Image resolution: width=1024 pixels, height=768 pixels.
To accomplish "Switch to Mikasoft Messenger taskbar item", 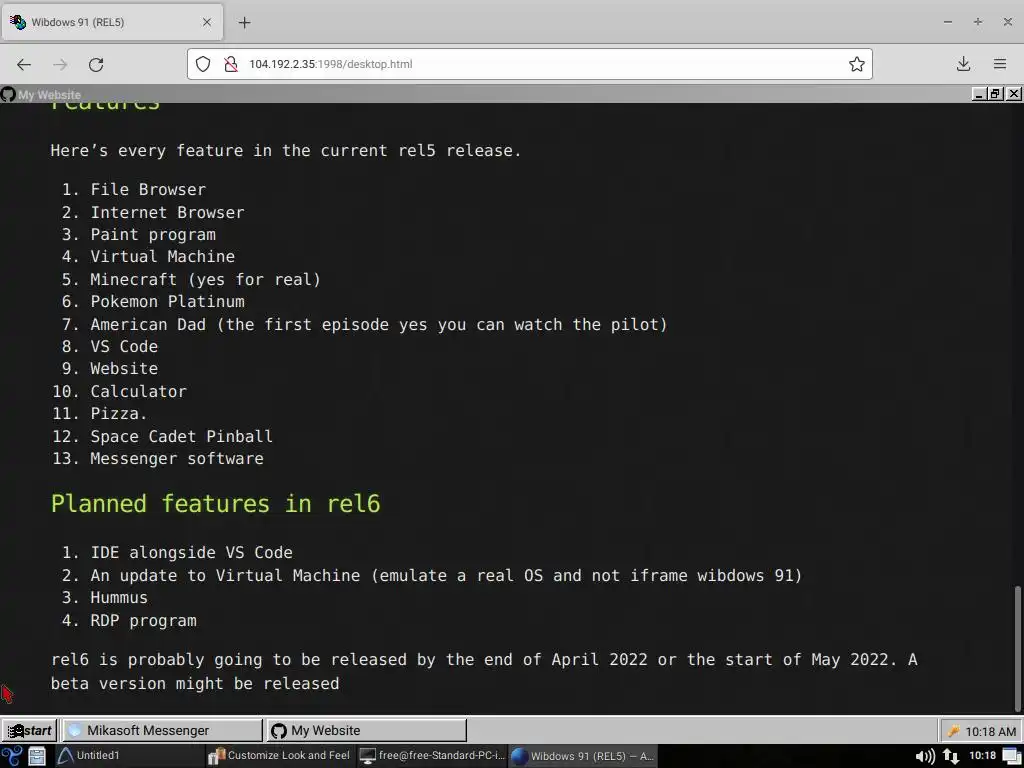I will pos(161,730).
